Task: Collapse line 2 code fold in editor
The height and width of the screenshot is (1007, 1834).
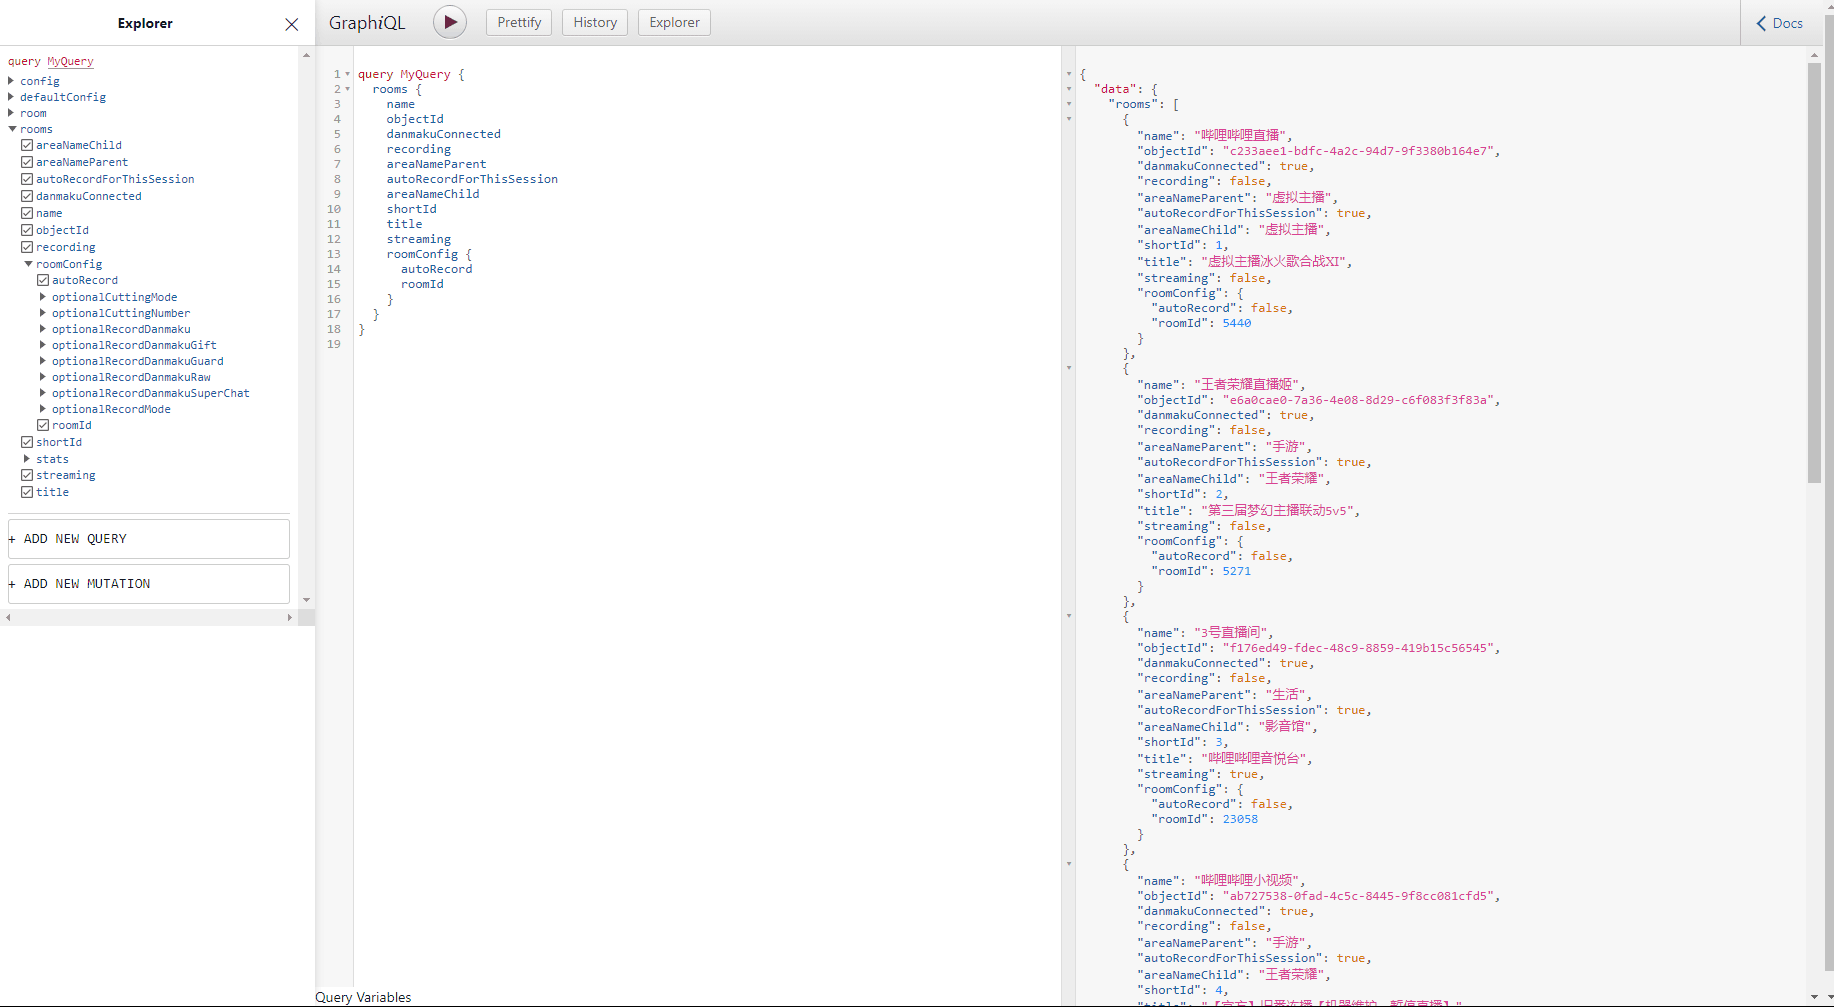Action: [x=346, y=89]
